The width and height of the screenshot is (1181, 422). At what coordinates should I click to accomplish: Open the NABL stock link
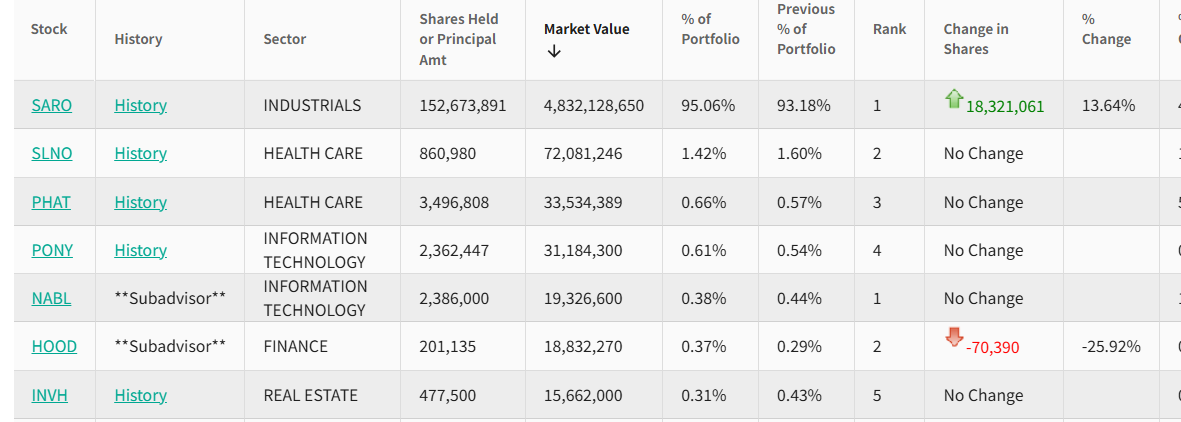click(51, 298)
